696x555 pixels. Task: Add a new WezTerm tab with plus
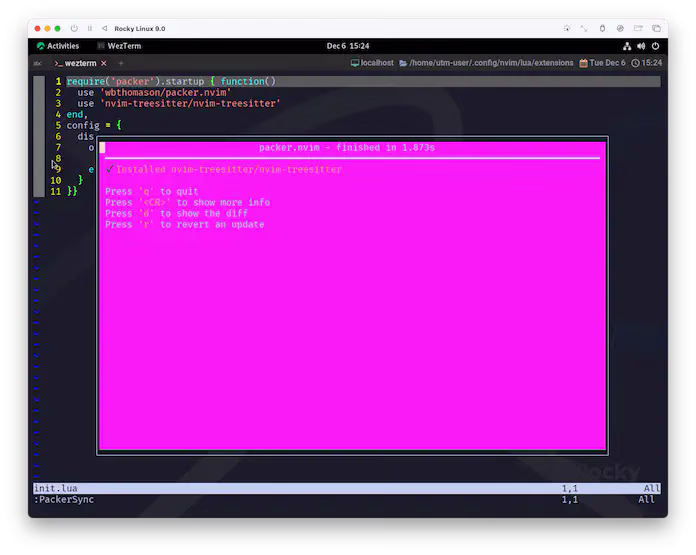click(121, 63)
